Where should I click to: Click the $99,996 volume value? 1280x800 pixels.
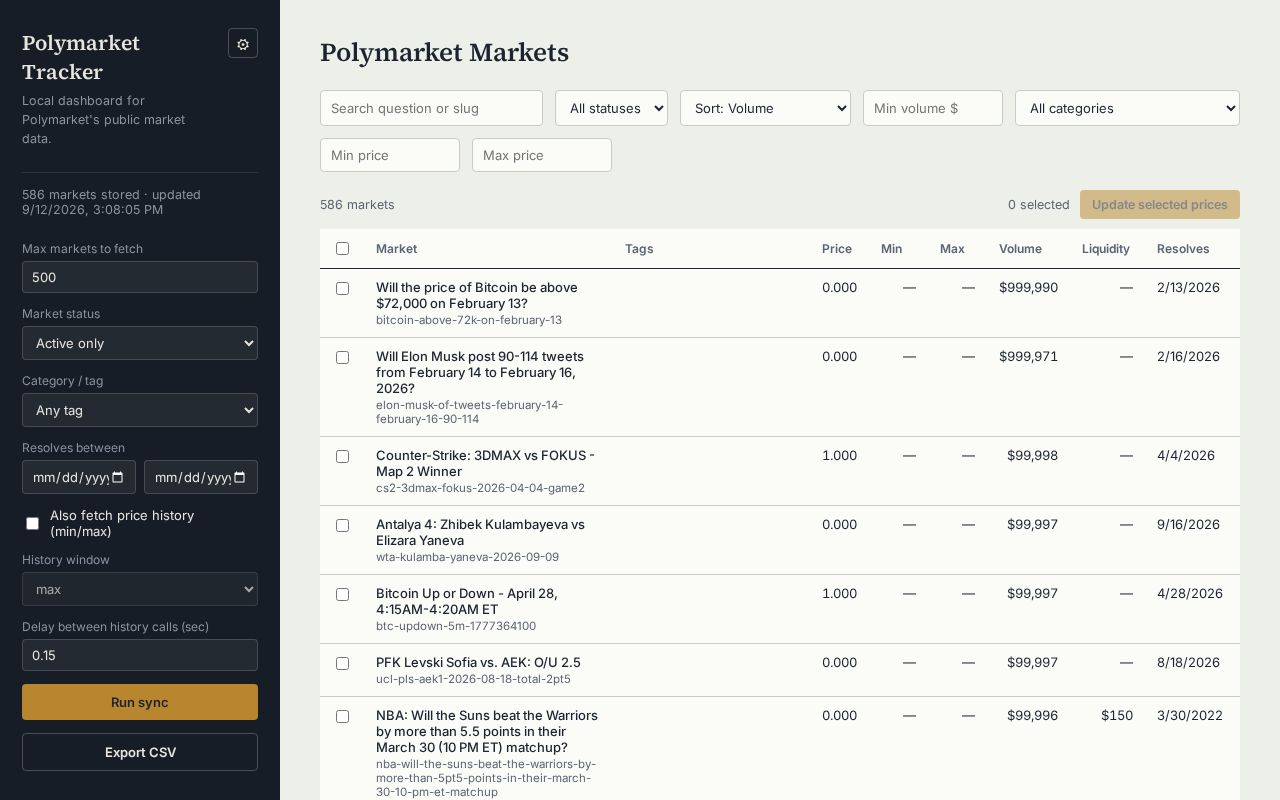1032,715
